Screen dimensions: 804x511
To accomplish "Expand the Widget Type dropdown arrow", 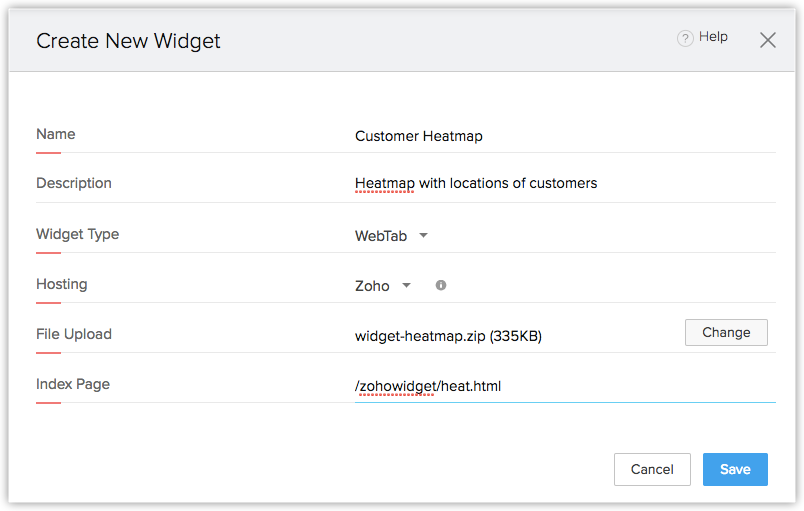I will coord(423,236).
